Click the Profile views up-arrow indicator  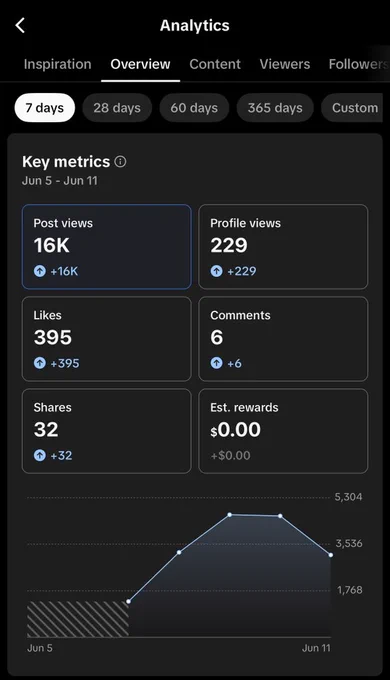pyautogui.click(x=216, y=271)
